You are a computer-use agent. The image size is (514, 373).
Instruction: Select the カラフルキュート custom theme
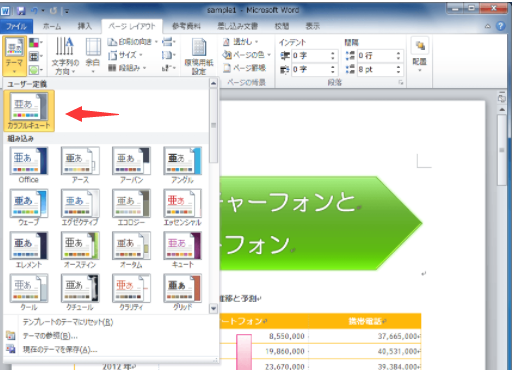(29, 111)
